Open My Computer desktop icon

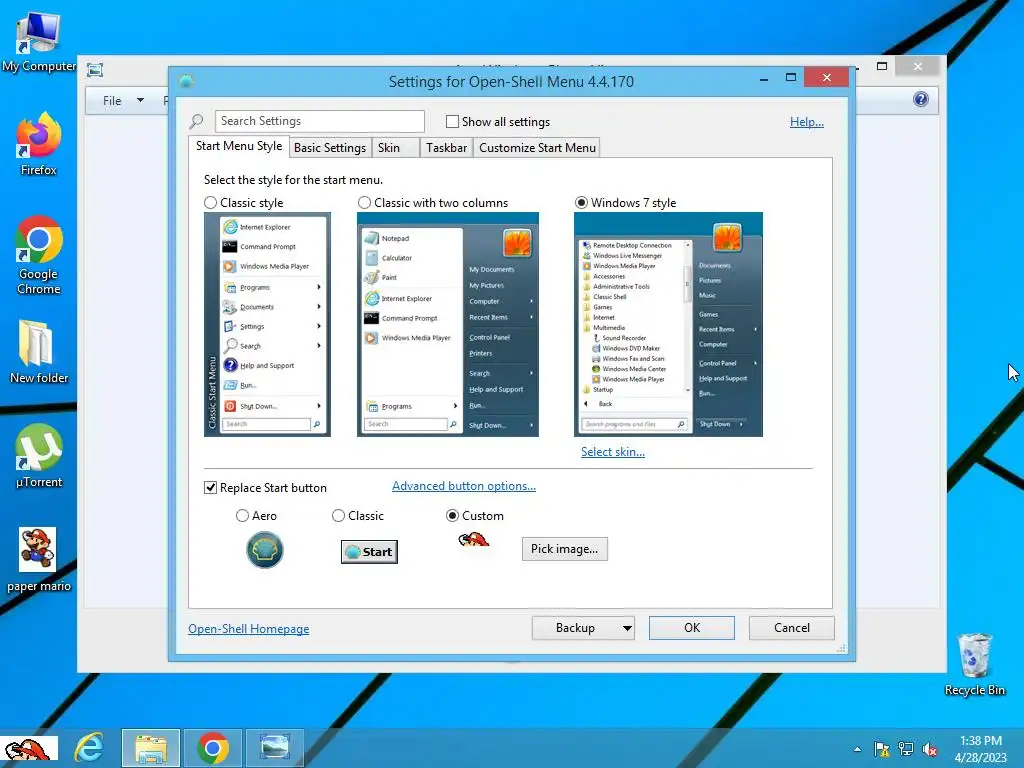point(39,41)
